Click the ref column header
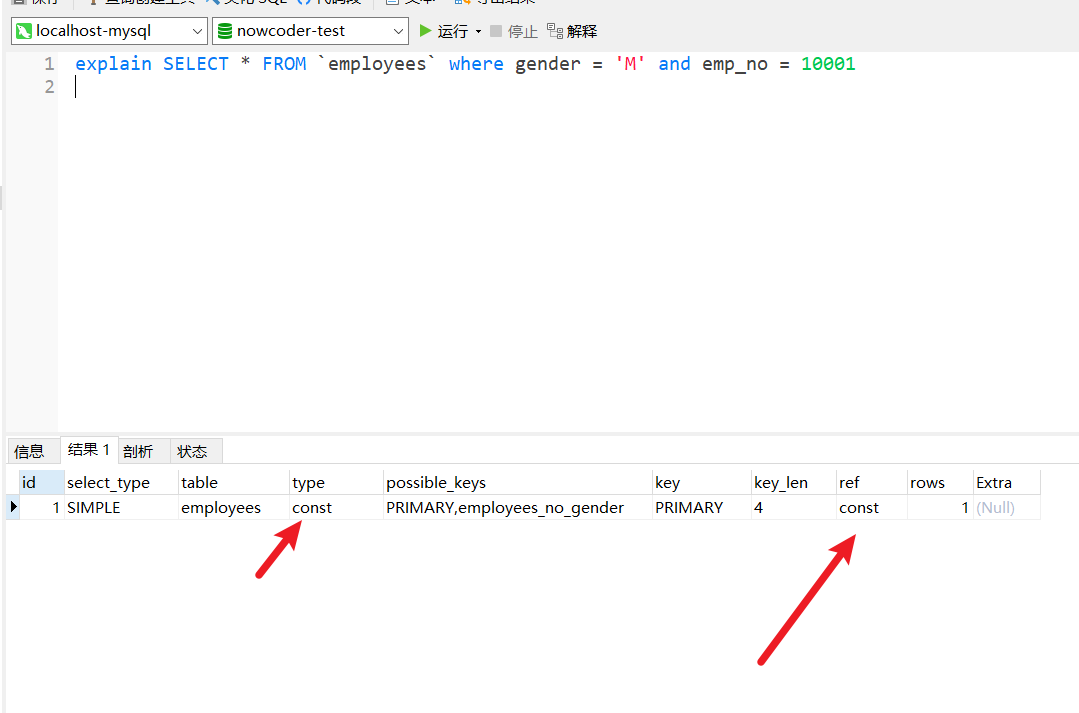Screen dimensions: 1079x713 (872, 482)
